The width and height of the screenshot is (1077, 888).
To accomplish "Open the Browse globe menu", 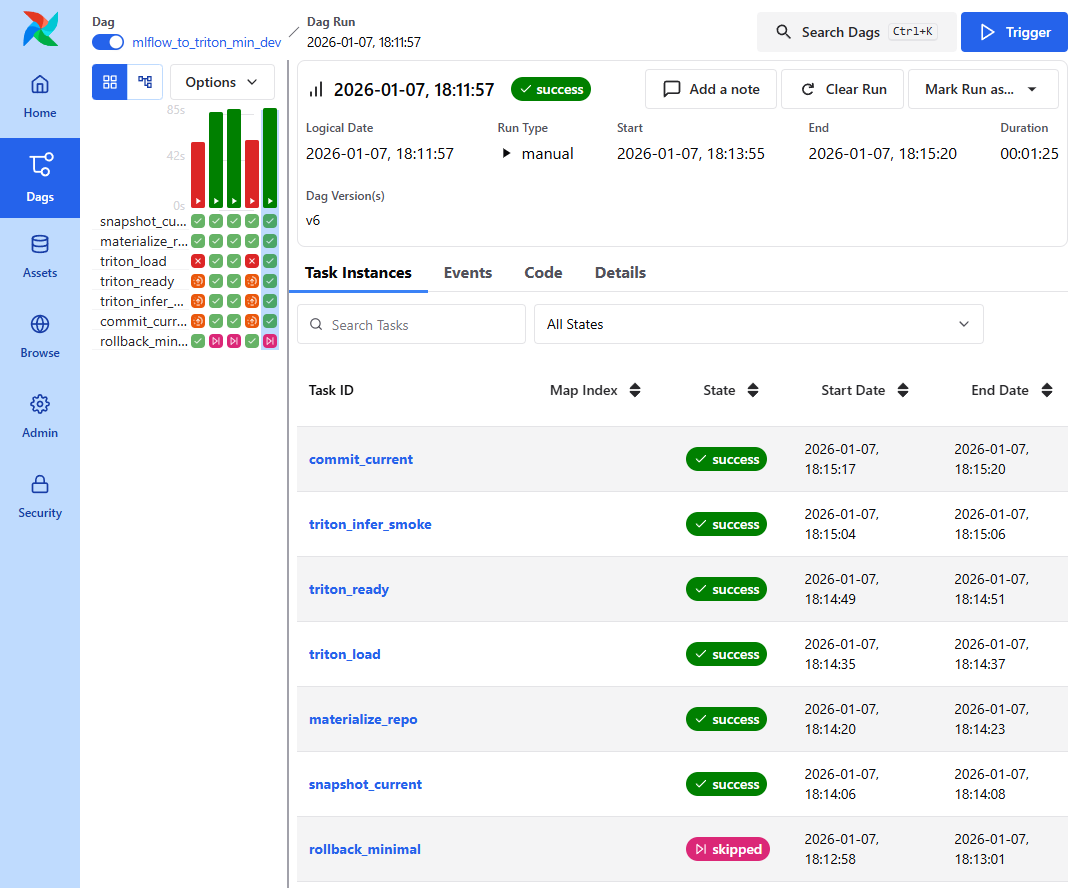I will [x=40, y=337].
